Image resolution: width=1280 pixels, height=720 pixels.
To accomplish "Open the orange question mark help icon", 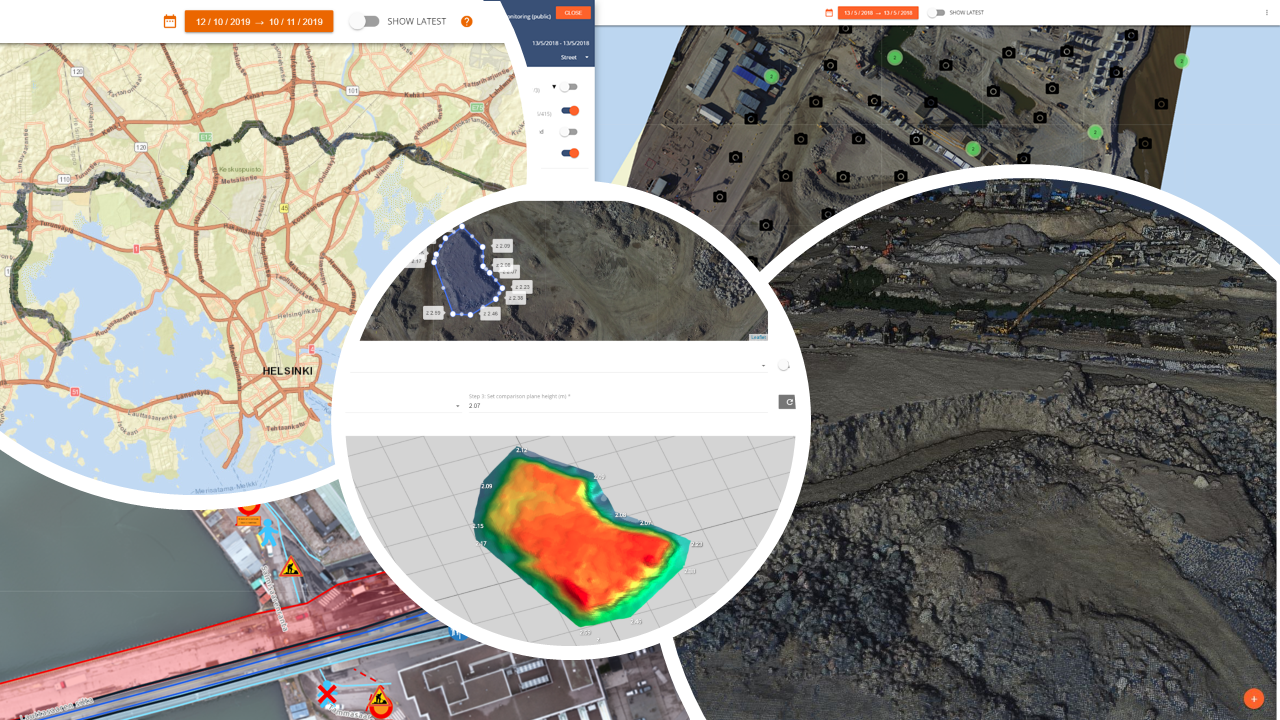I will click(x=466, y=21).
